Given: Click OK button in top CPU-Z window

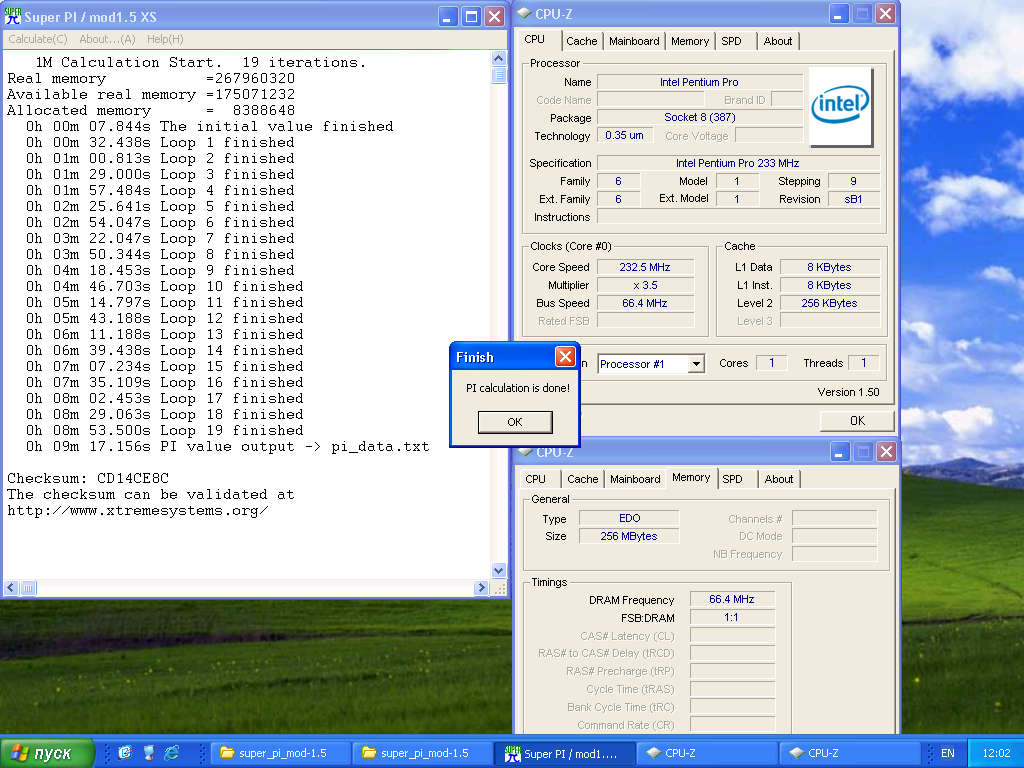Looking at the screenshot, I should tap(857, 421).
